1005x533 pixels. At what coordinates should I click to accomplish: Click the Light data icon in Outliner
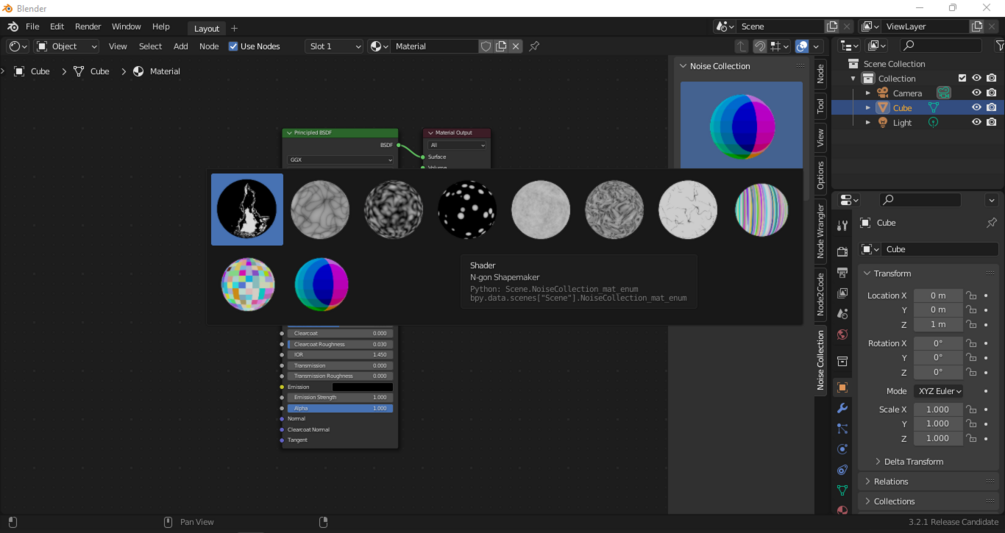coord(933,122)
